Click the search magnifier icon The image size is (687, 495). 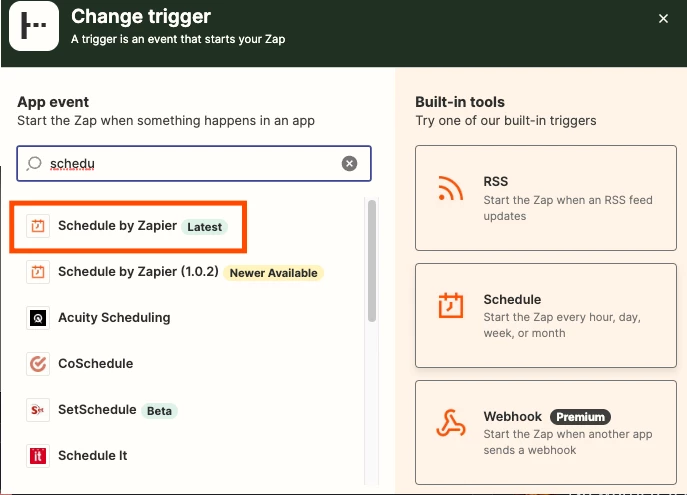tap(34, 163)
